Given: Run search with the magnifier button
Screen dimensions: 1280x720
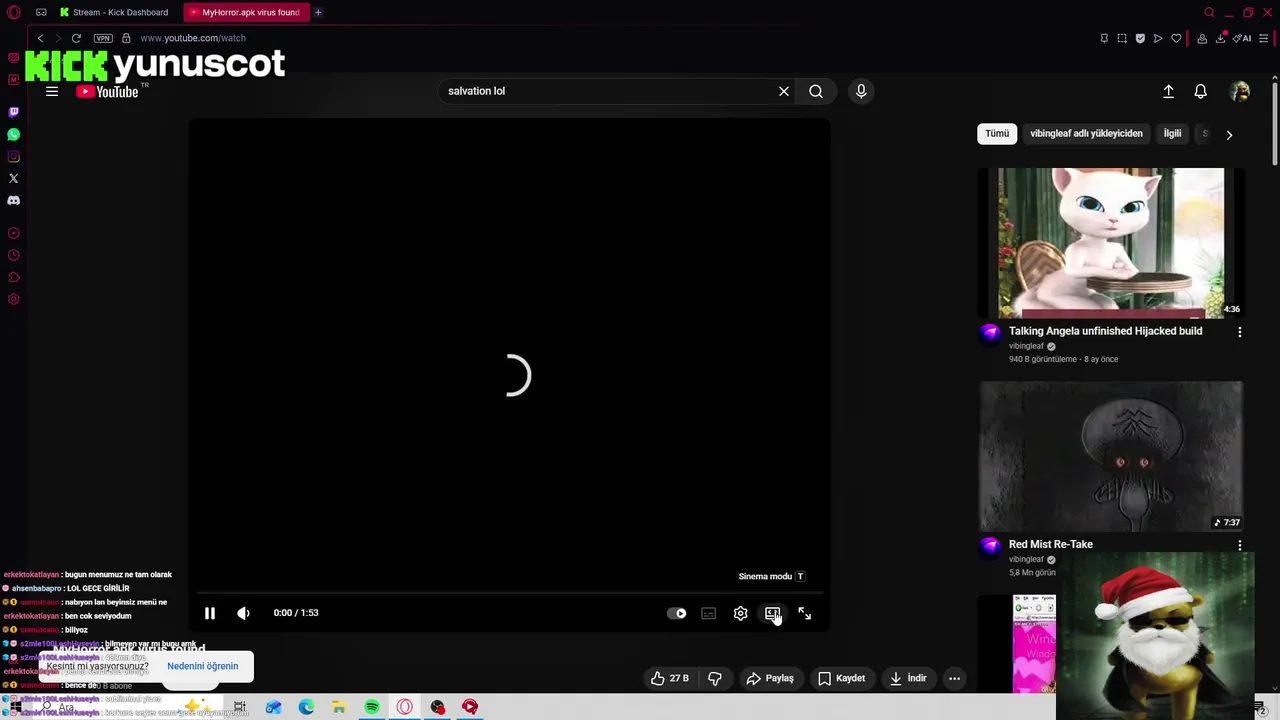Looking at the screenshot, I should (x=816, y=91).
